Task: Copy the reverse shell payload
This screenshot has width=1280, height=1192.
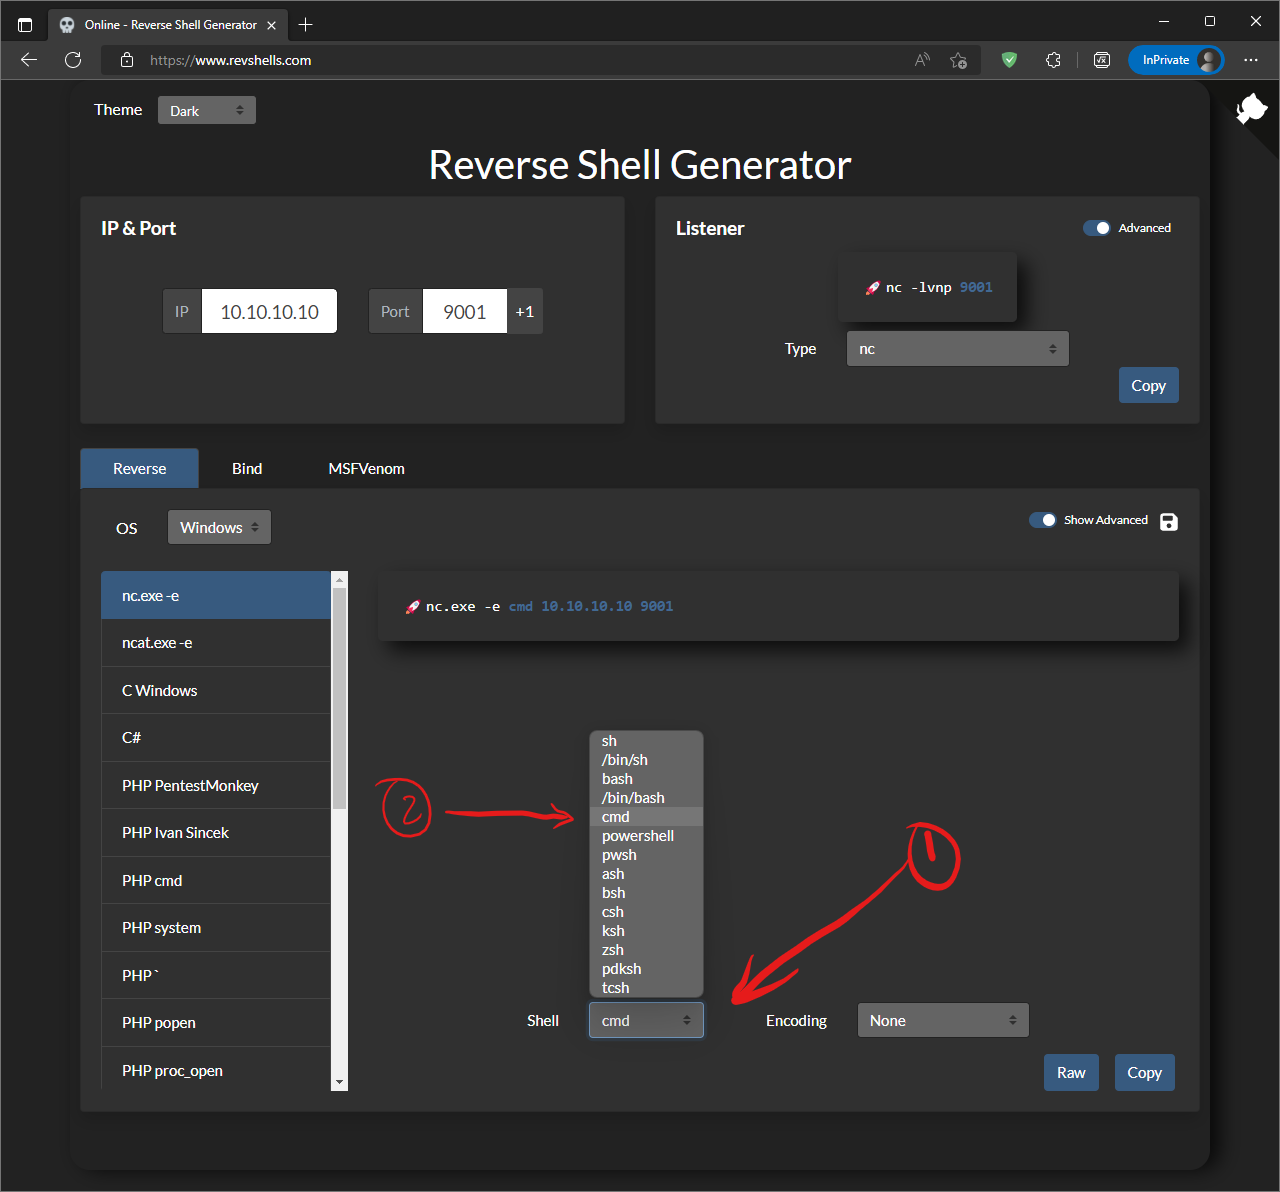Action: [1144, 1072]
